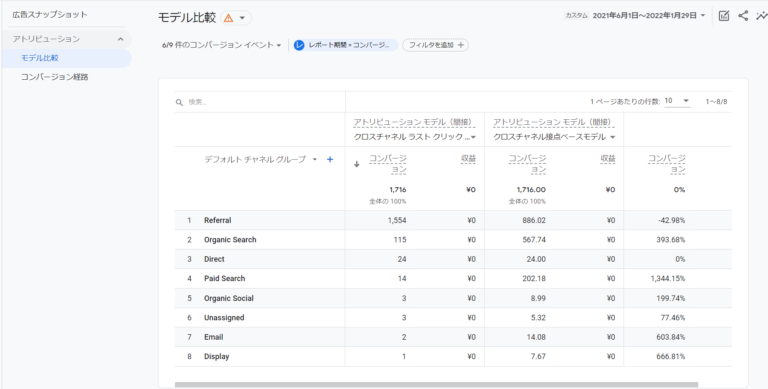Select the Display row
Screen dimensions: 768x389
(453, 357)
